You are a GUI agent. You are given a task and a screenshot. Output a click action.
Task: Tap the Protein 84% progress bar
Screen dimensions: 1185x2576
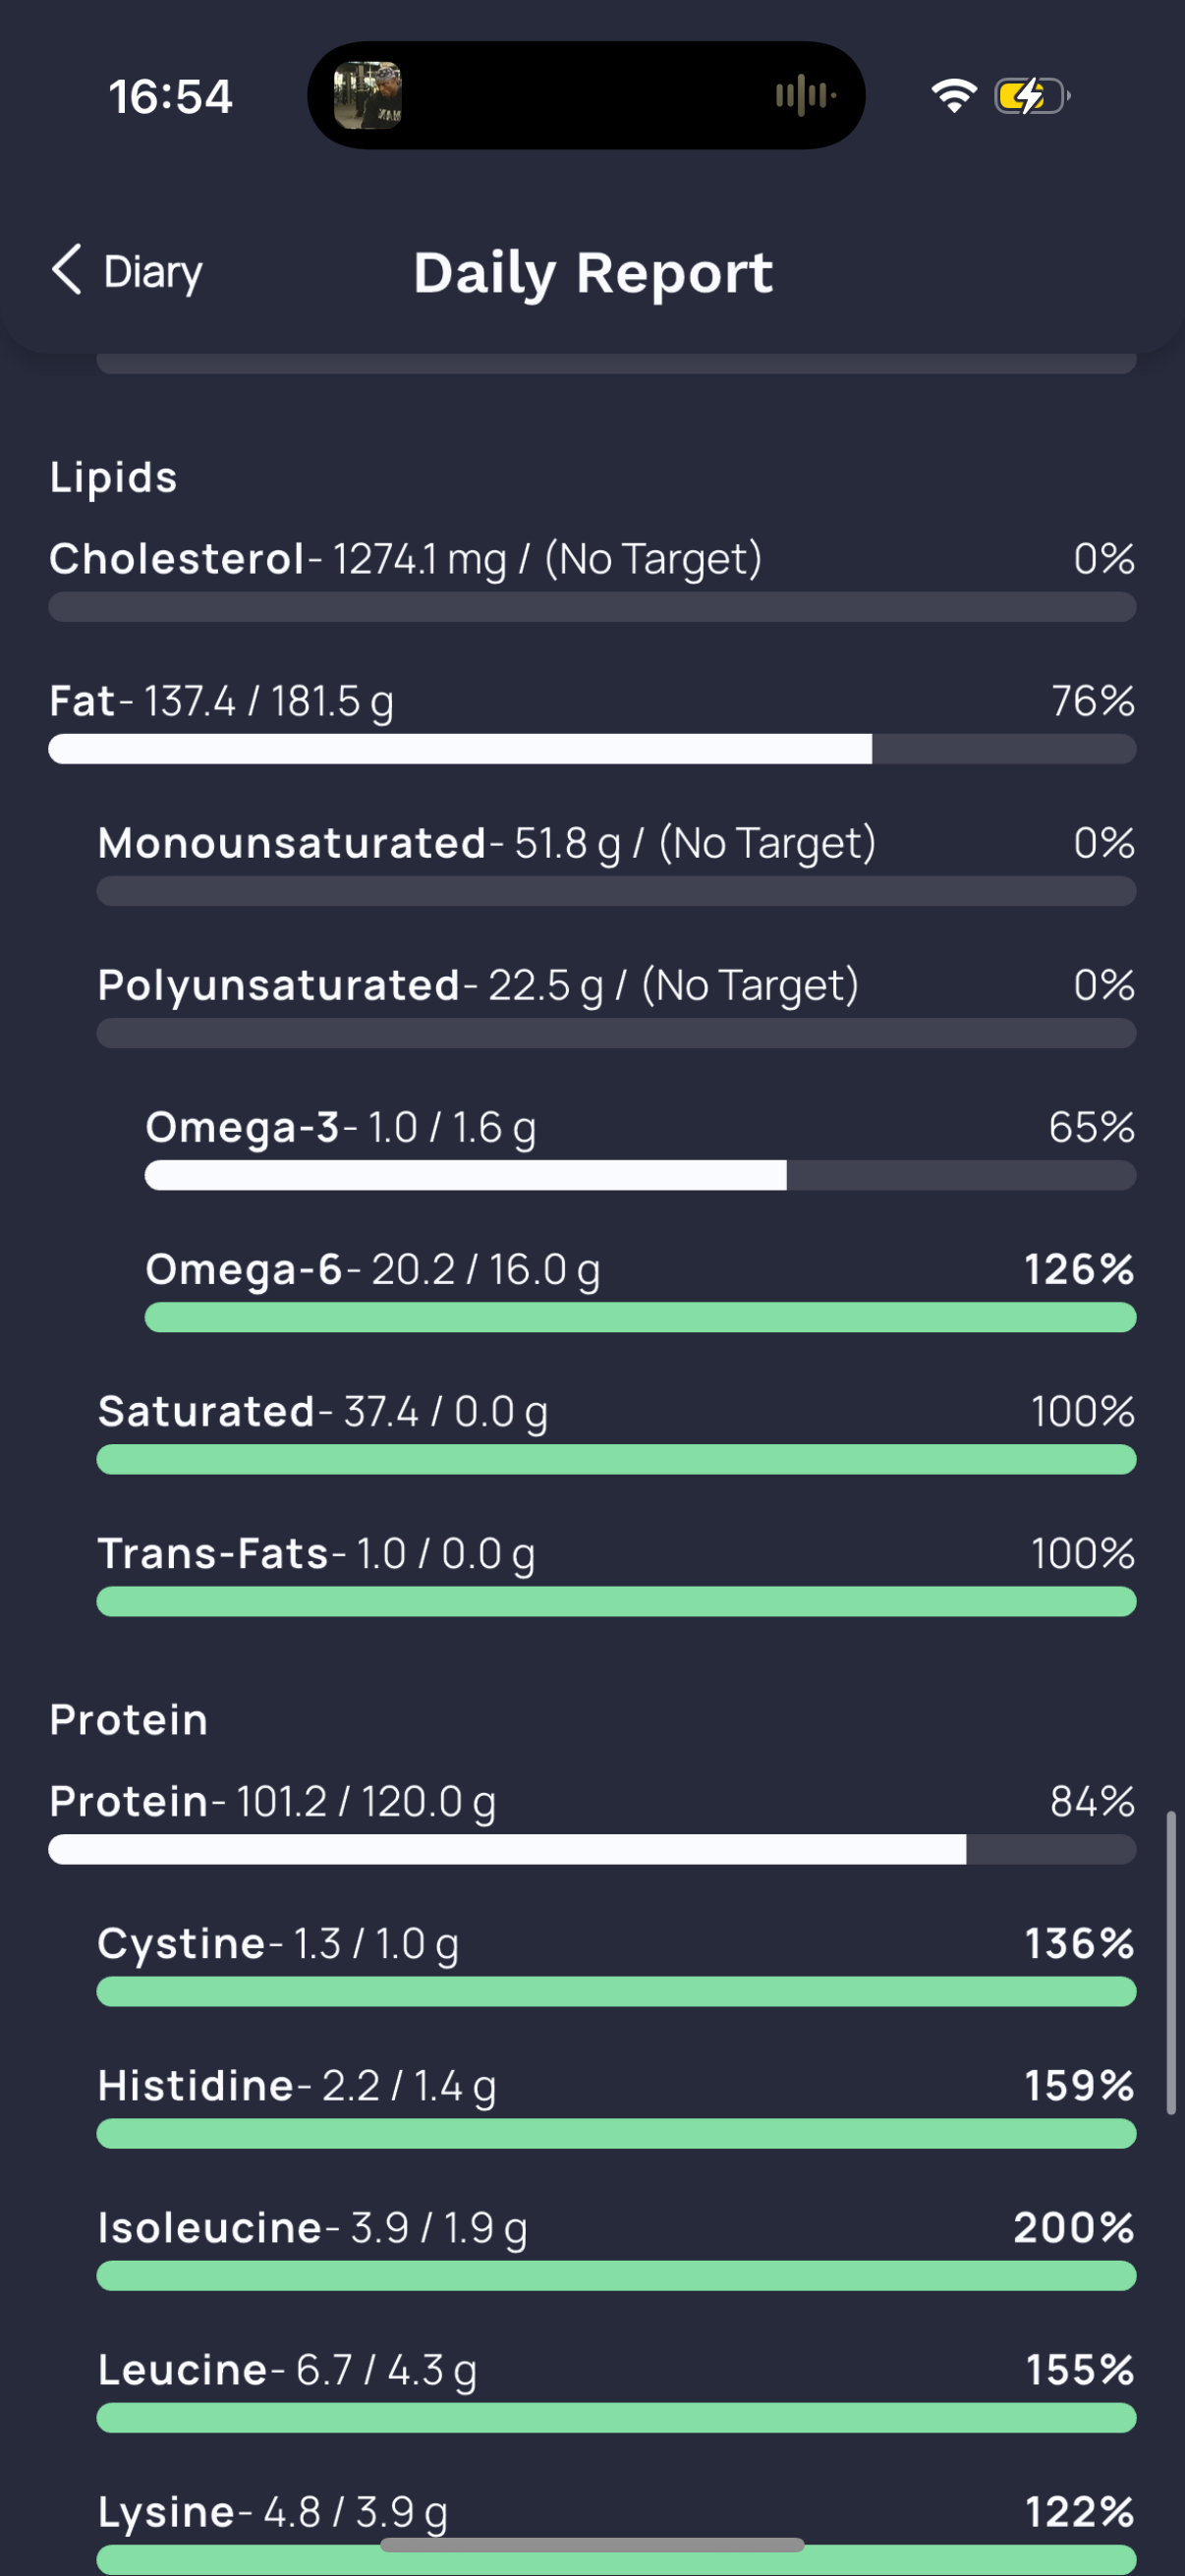point(592,1849)
